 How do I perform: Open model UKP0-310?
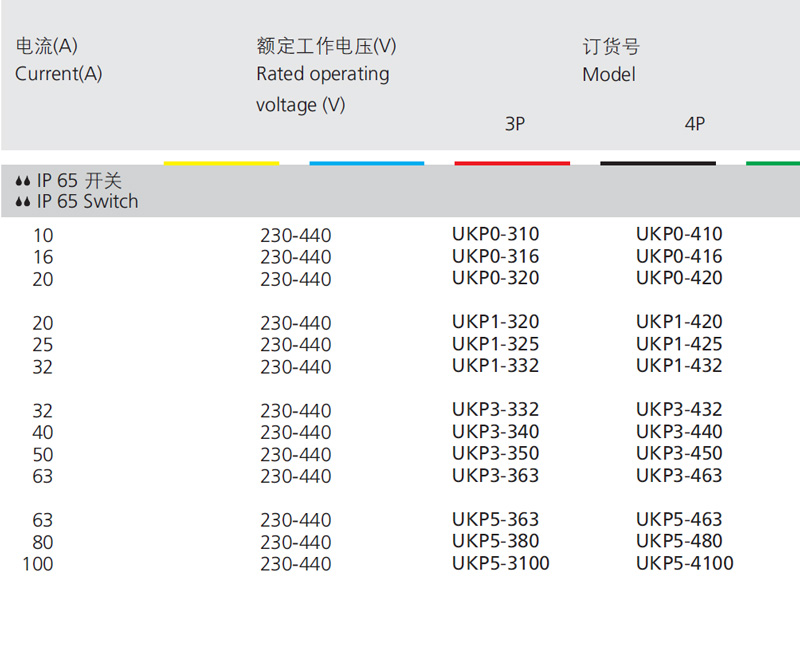coord(495,235)
